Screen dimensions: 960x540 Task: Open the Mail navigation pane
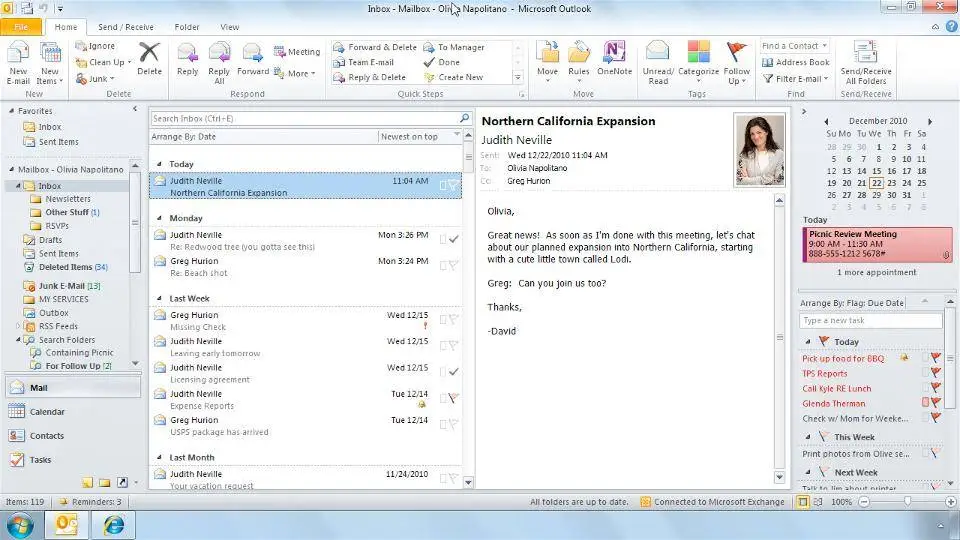click(x=72, y=388)
